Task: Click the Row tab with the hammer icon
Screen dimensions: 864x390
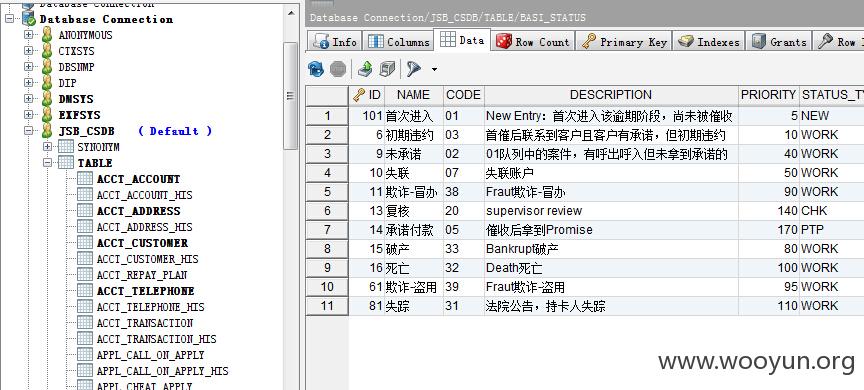Action: 839,41
